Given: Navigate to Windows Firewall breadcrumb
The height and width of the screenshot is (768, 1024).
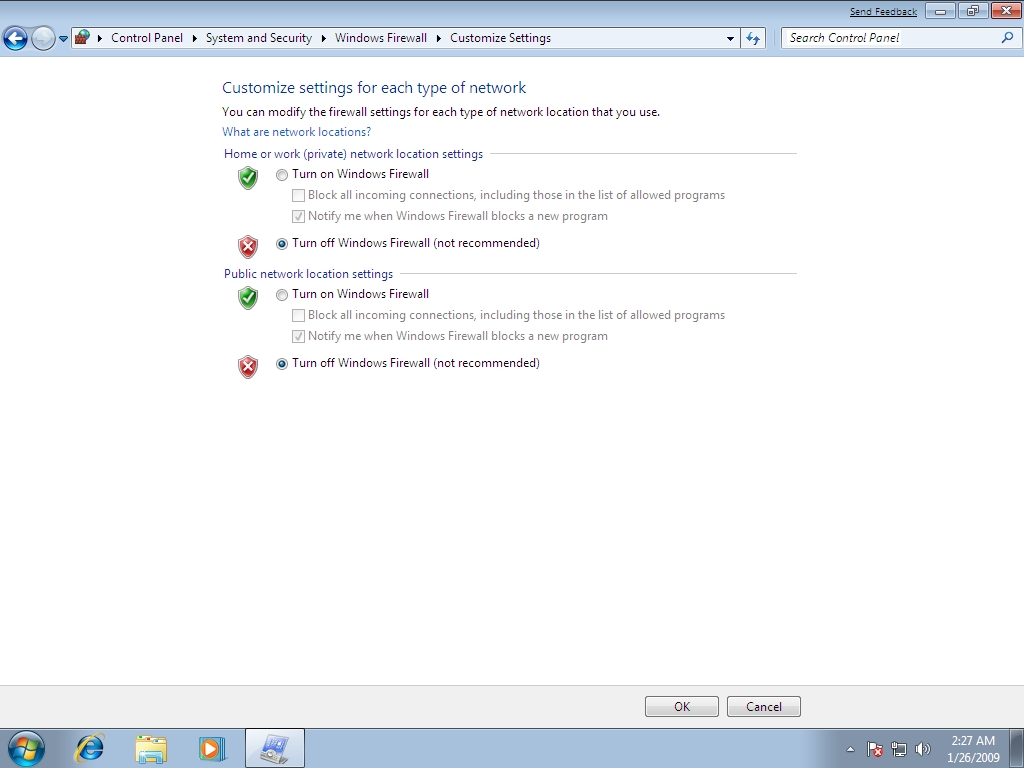Looking at the screenshot, I should click(380, 38).
